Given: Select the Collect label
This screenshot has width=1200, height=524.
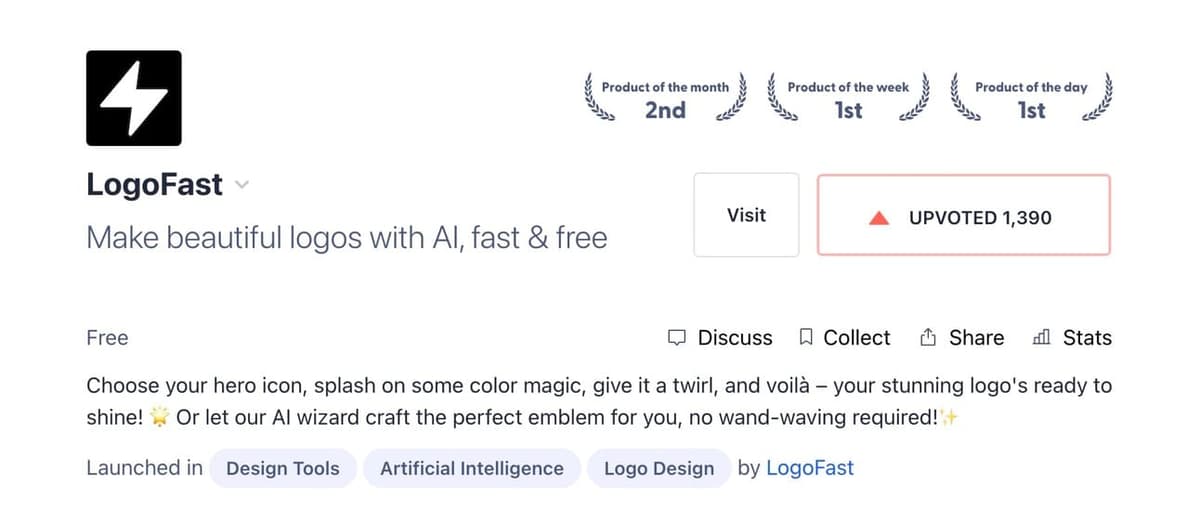Looking at the screenshot, I should pos(856,338).
